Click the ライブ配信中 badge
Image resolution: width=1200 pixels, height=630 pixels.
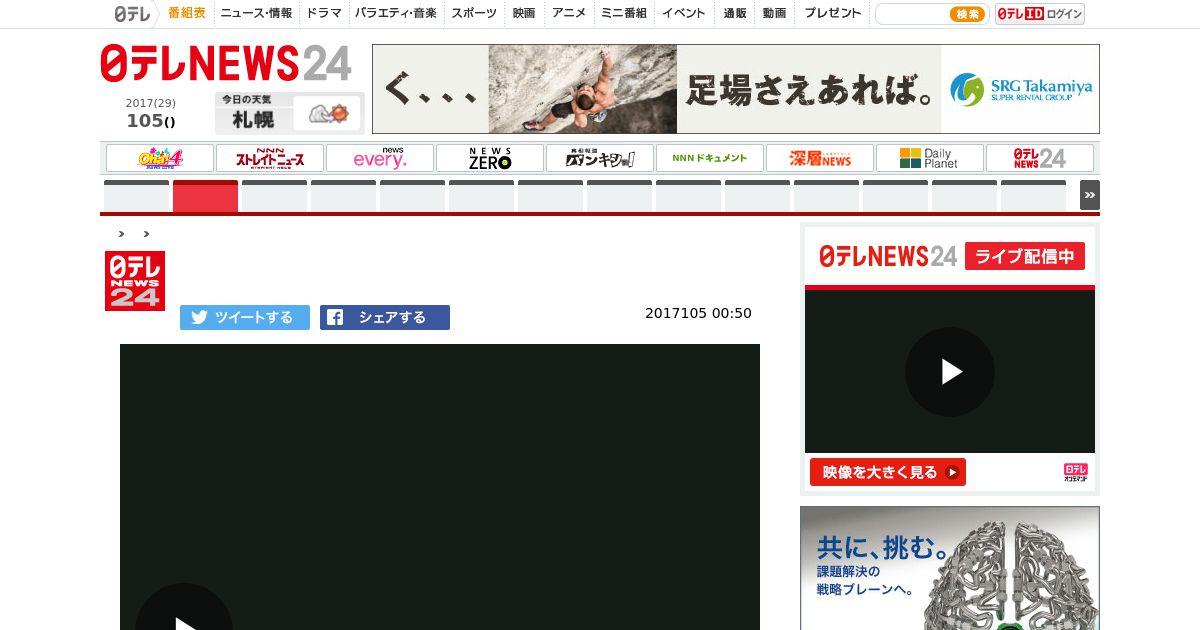pyautogui.click(x=1025, y=256)
